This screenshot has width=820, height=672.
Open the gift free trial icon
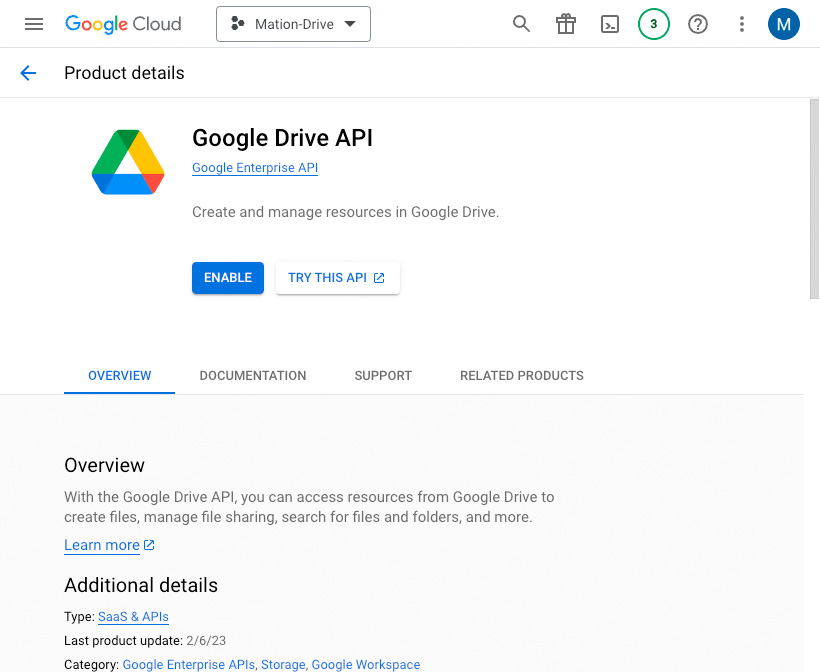pyautogui.click(x=566, y=24)
